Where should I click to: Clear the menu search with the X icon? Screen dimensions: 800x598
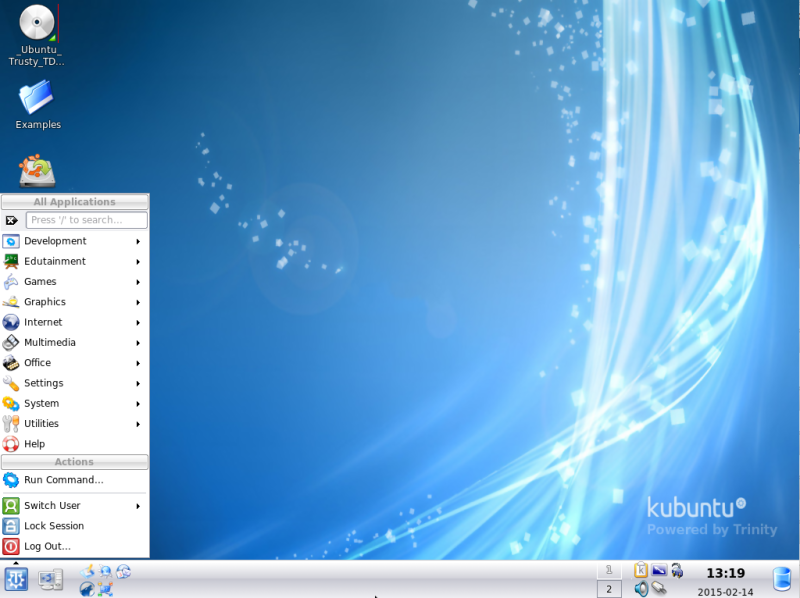[x=11, y=220]
